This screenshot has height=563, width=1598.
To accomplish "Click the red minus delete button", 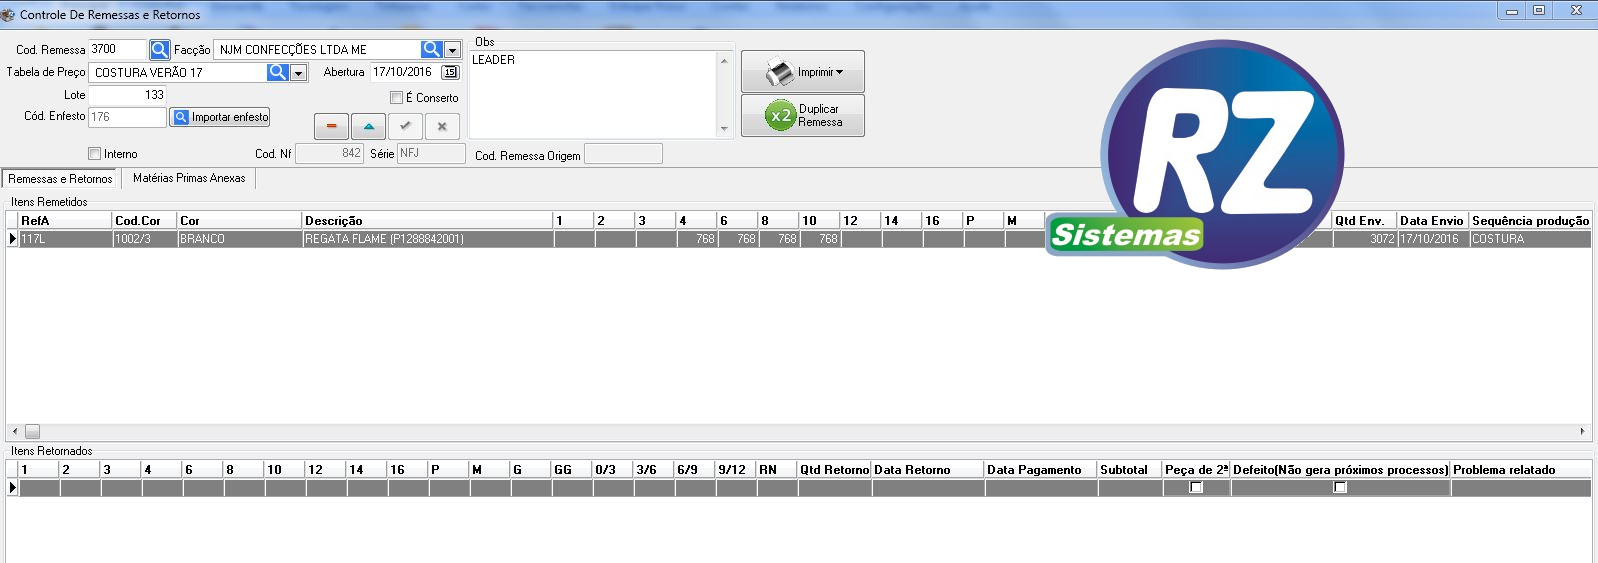I will coord(331,126).
